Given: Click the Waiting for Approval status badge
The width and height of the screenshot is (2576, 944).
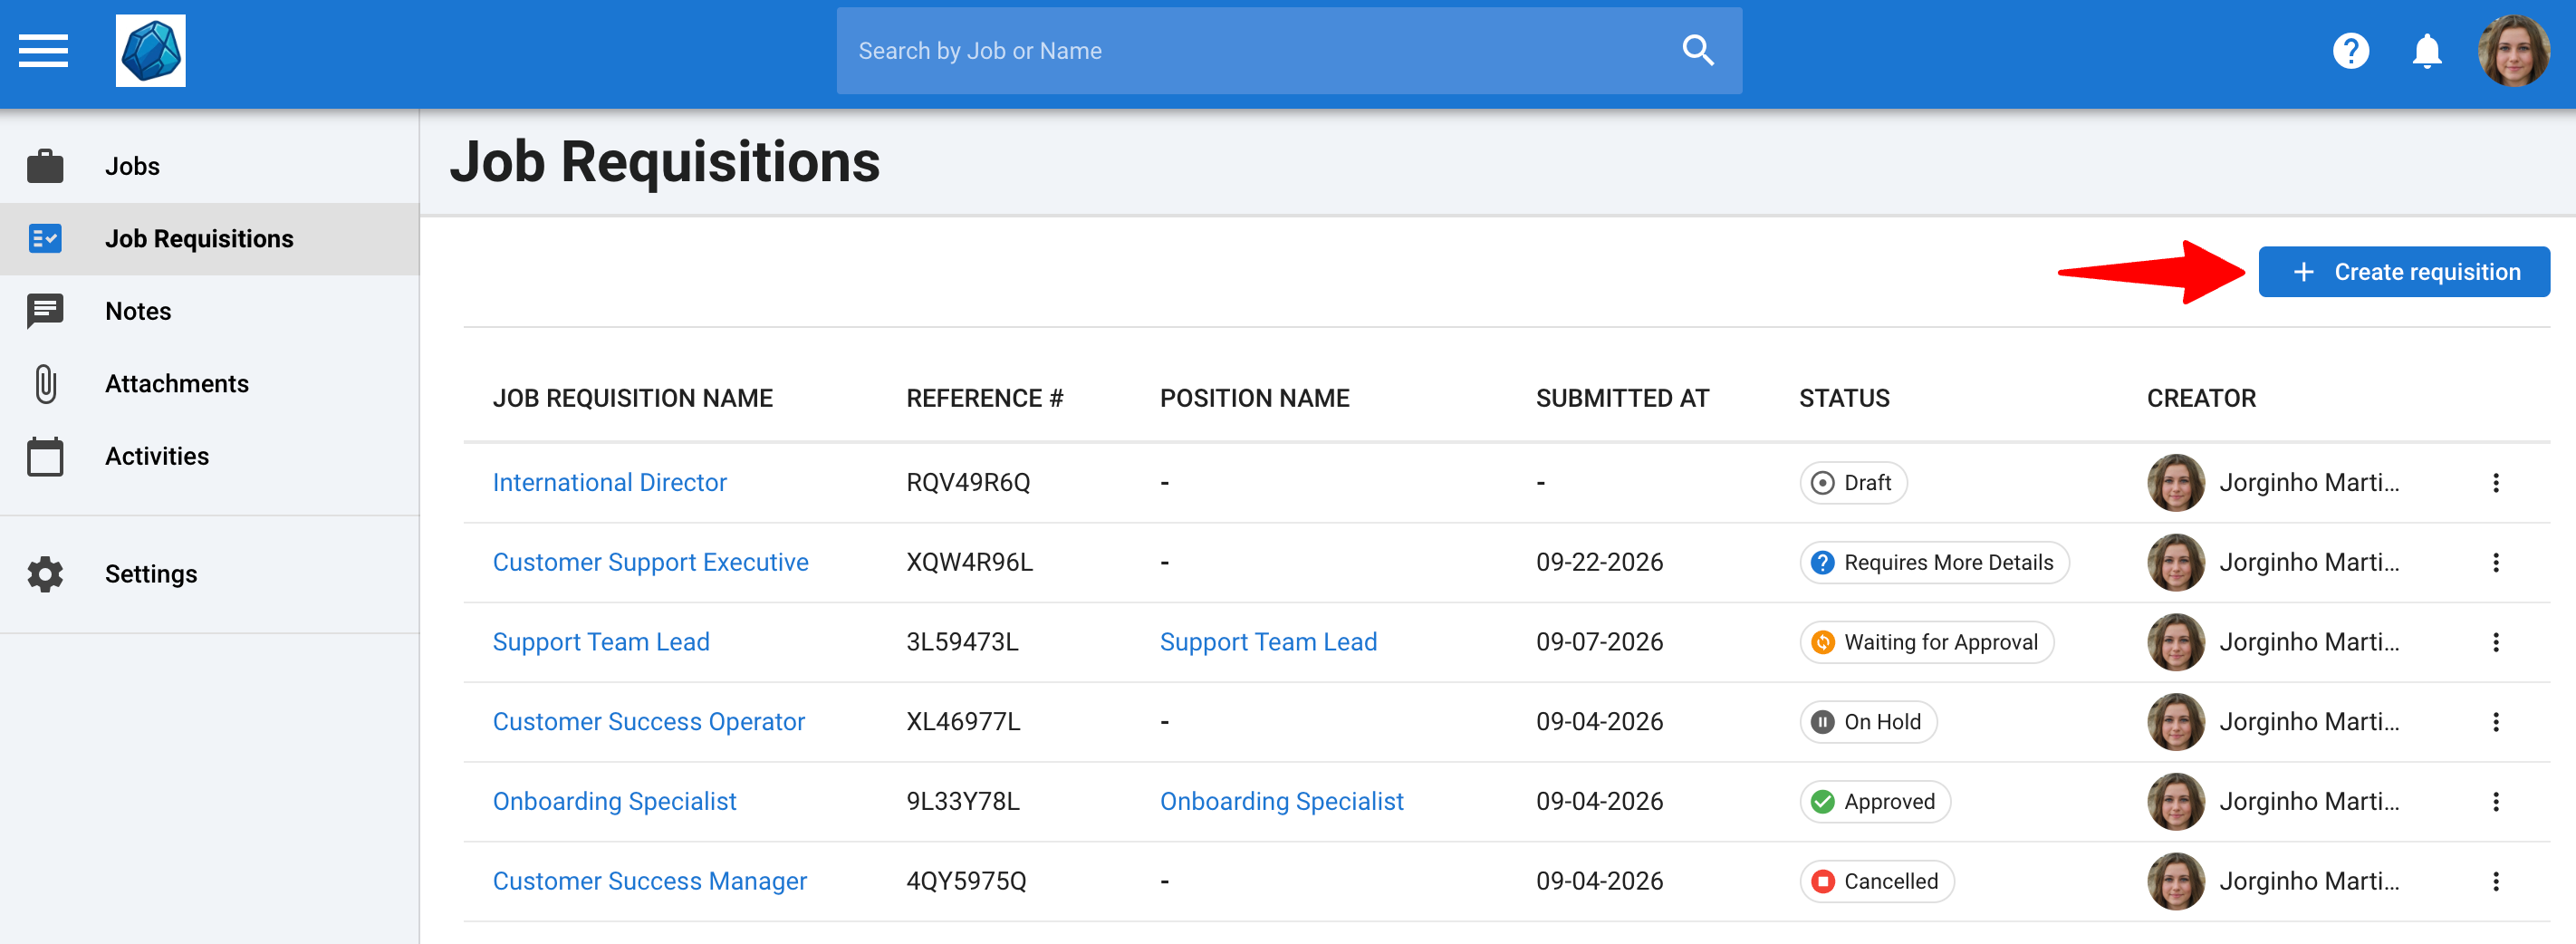Looking at the screenshot, I should pyautogui.click(x=1926, y=643).
